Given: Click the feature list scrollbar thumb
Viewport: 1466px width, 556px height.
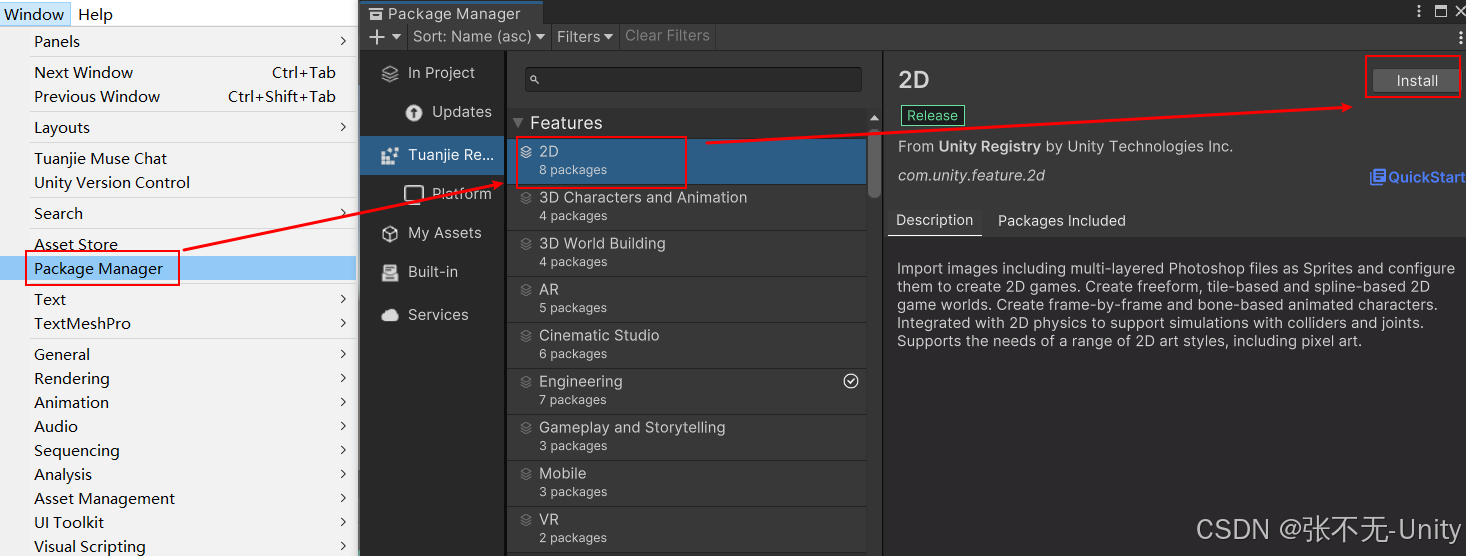Looking at the screenshot, I should coord(875,163).
